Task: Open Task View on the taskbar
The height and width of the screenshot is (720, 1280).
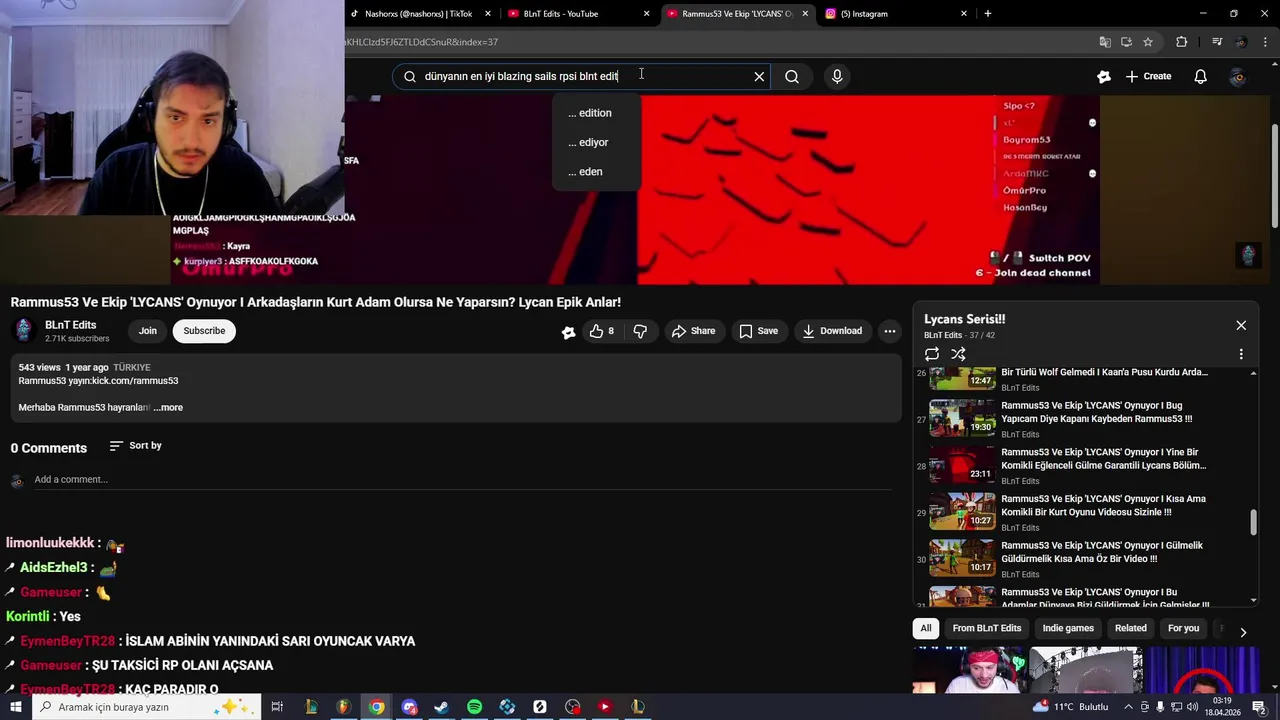Action: 277,707
